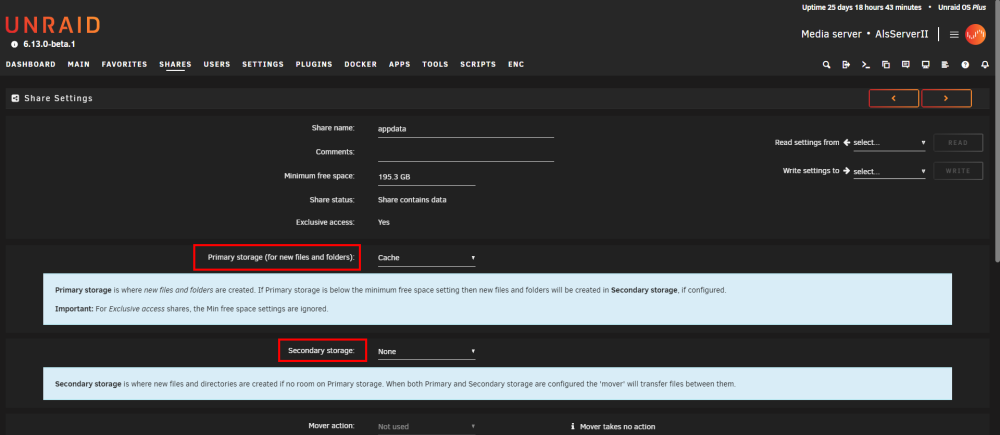
Task: Open the file manager windows icon
Action: click(x=886, y=64)
